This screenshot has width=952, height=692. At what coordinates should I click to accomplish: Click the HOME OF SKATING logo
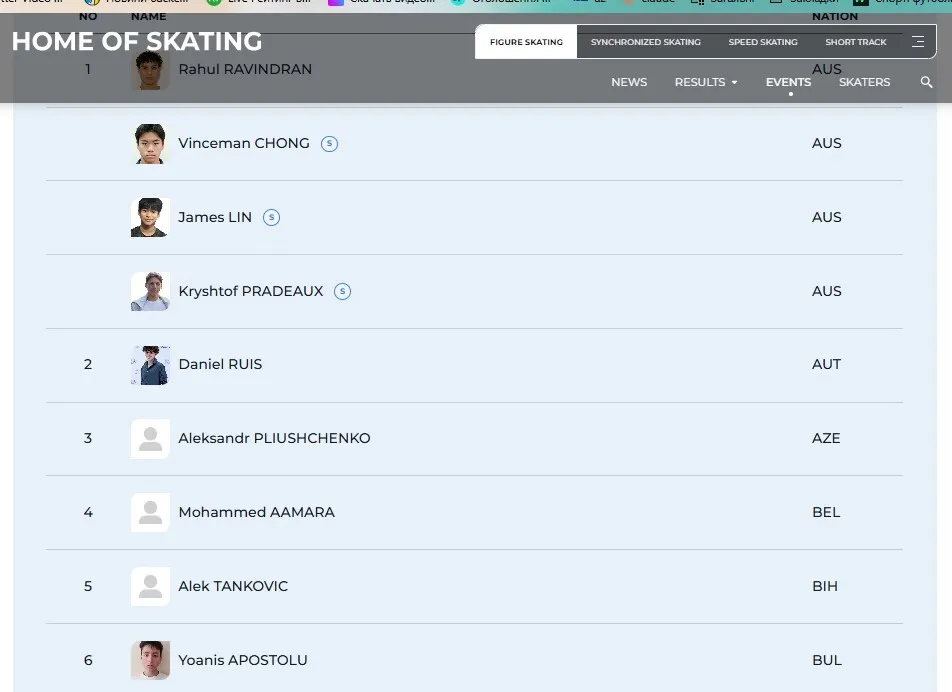(137, 41)
